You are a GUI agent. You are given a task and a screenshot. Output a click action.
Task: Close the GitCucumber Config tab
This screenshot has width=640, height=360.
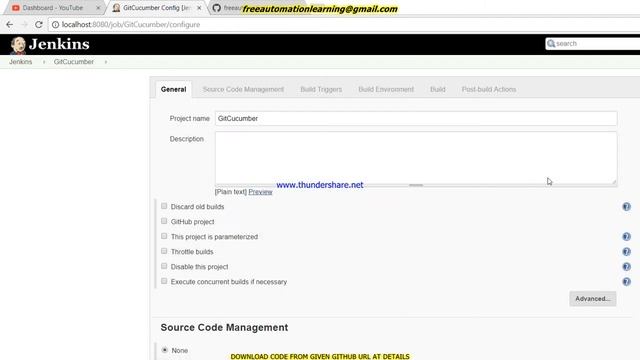[199, 8]
